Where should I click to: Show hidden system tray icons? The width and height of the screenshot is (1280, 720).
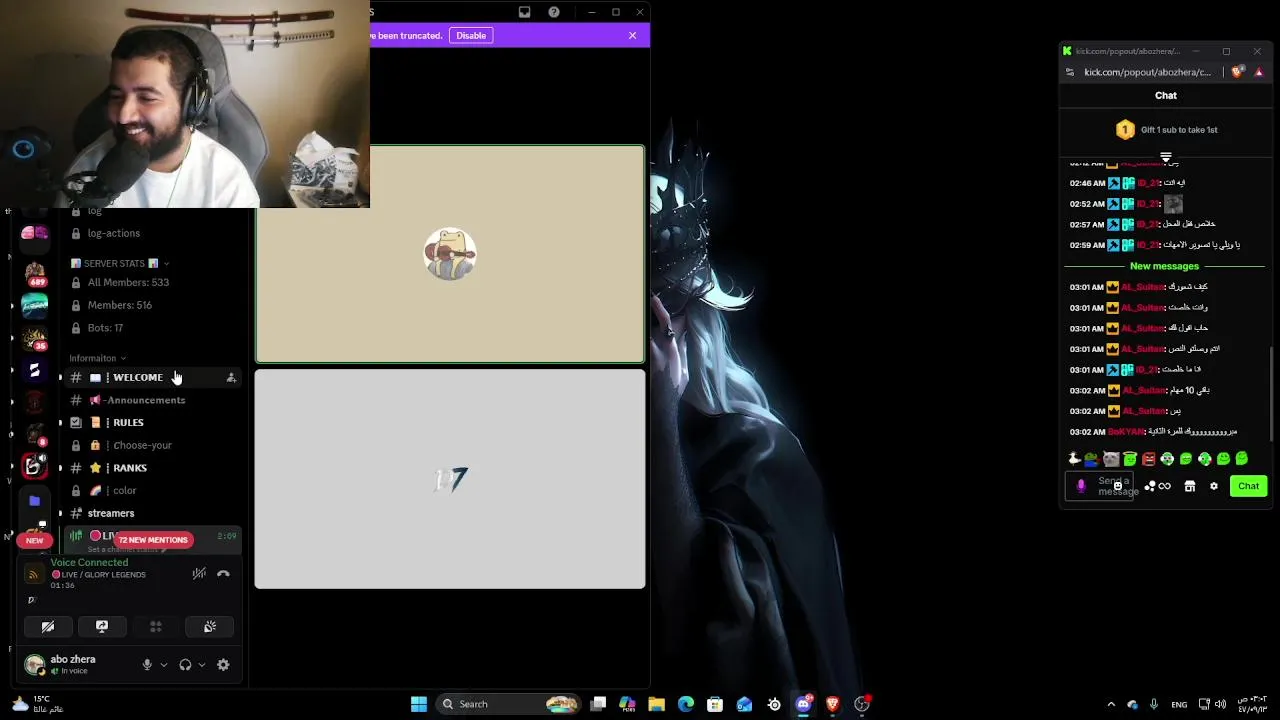(x=1111, y=704)
